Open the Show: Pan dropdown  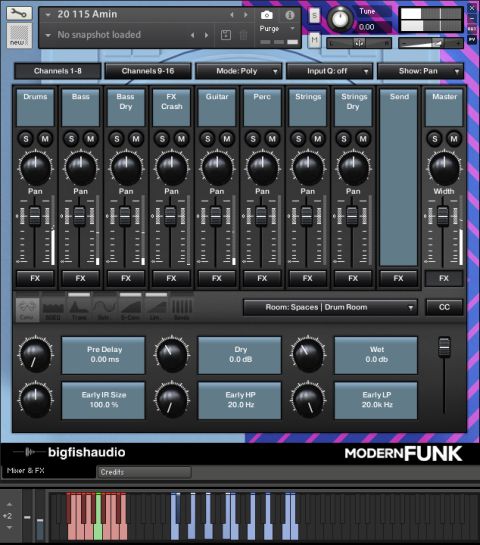(421, 71)
